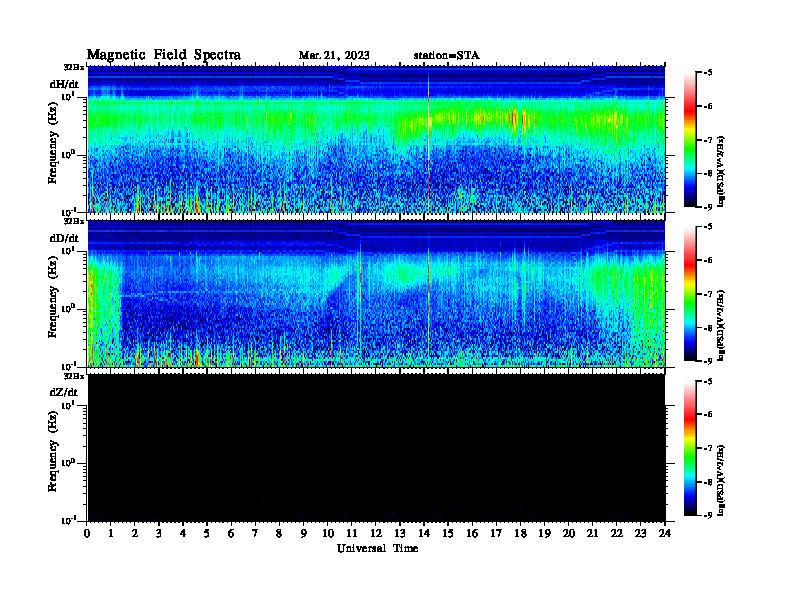Screen dimensions: 792x612
Task: Click the color bar beside dZ/dt plot
Action: click(689, 448)
